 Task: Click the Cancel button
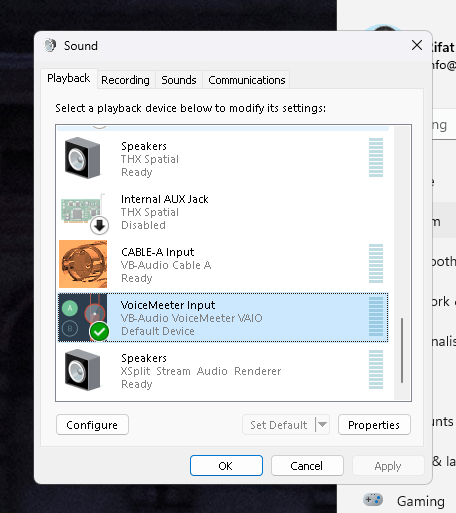(307, 466)
